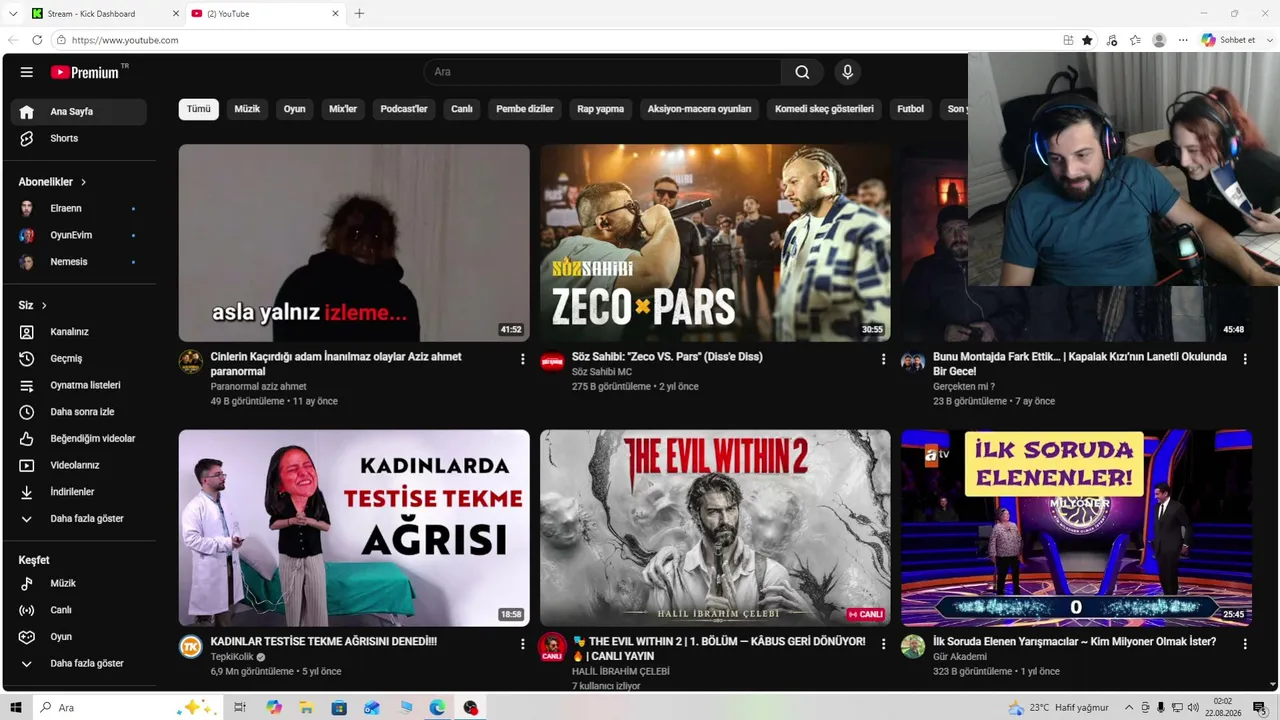Open Paranormal aziz ahmet channel link
1280x720 pixels.
coord(258,387)
